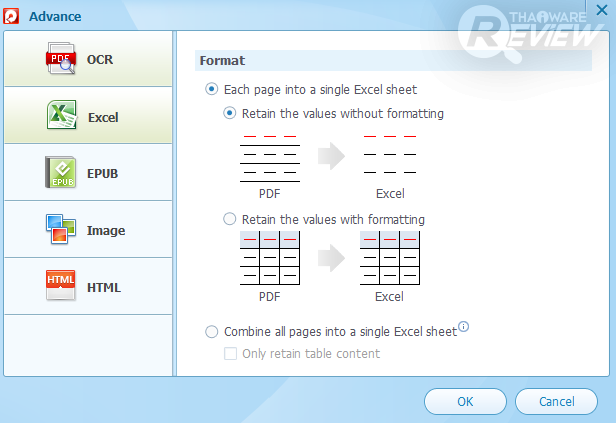The image size is (616, 423).
Task: Go to the Image settings tab
Action: pyautogui.click(x=88, y=229)
